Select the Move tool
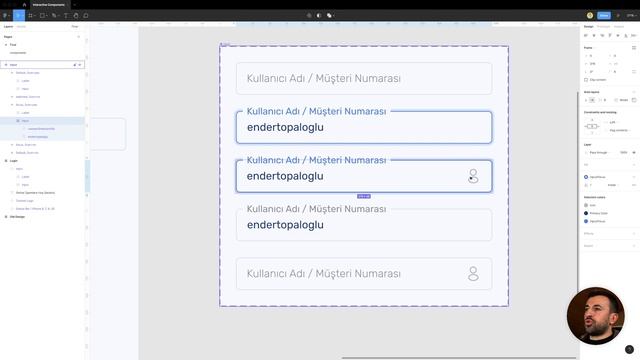Viewport: 640px width, 360px height. pyautogui.click(x=18, y=16)
